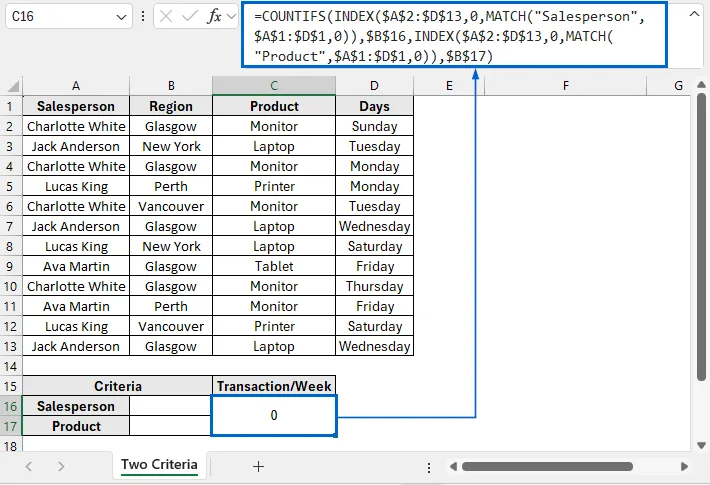Collapse the formula bar with the chevron
The width and height of the screenshot is (710, 485).
[x=694, y=14]
